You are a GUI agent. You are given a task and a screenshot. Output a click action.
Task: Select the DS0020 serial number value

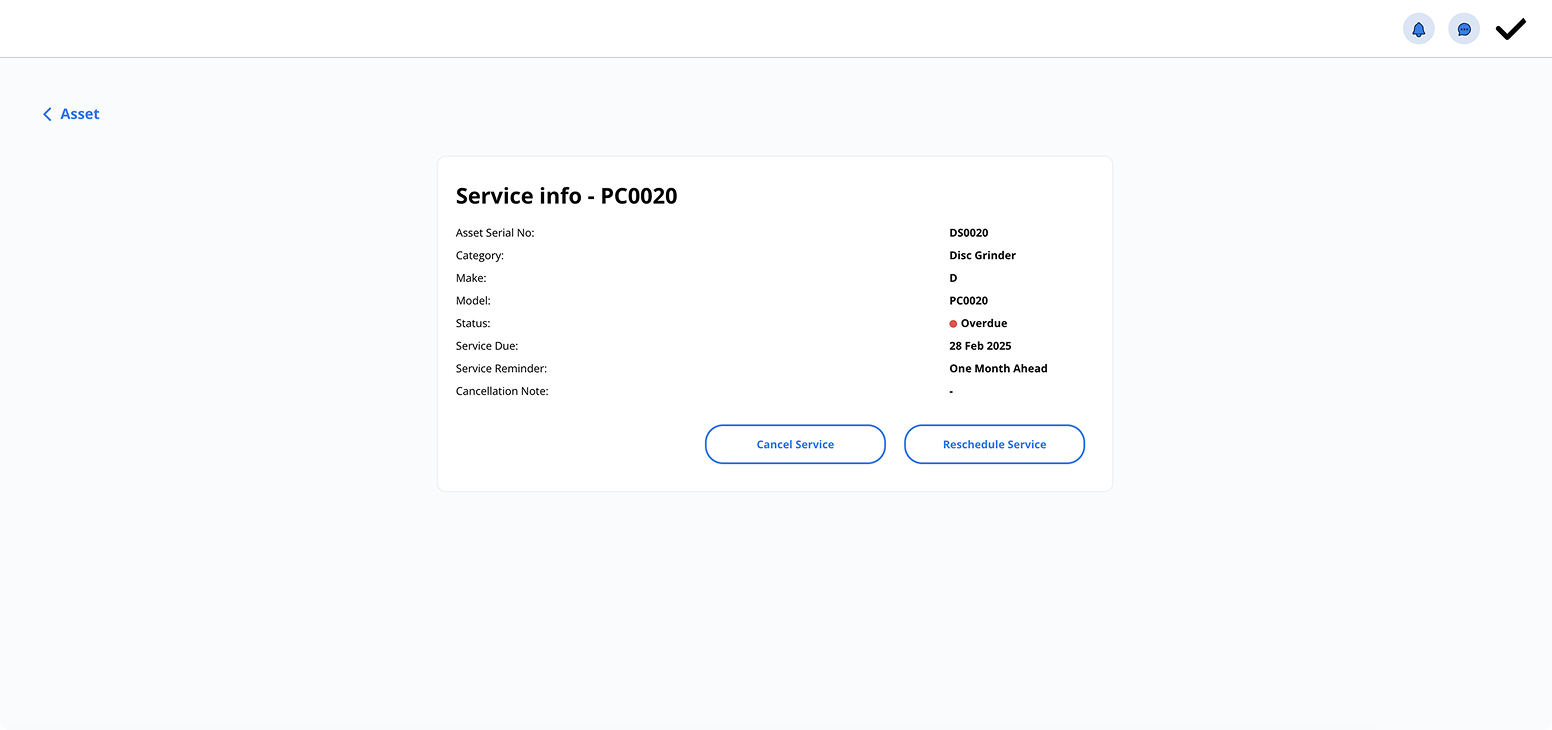pyautogui.click(x=968, y=233)
